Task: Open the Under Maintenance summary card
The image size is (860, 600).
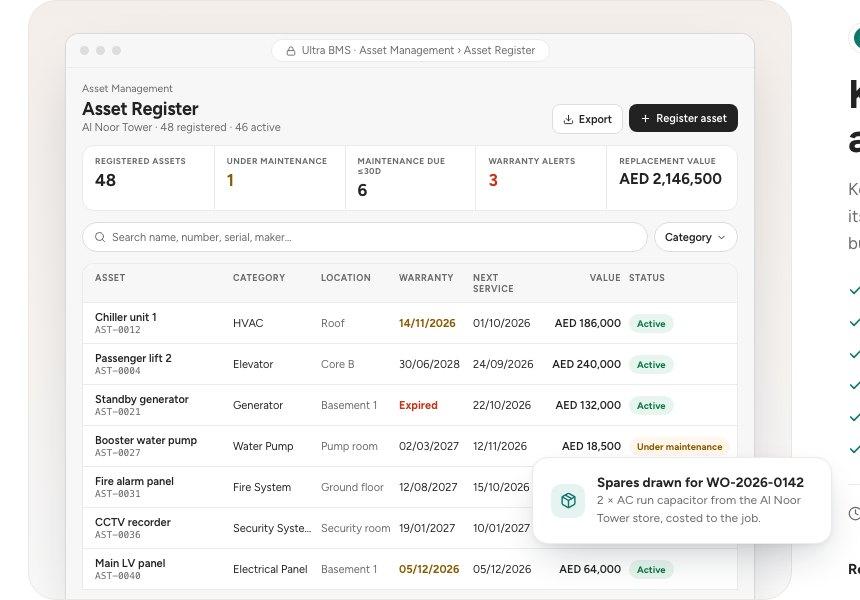Action: (x=280, y=178)
